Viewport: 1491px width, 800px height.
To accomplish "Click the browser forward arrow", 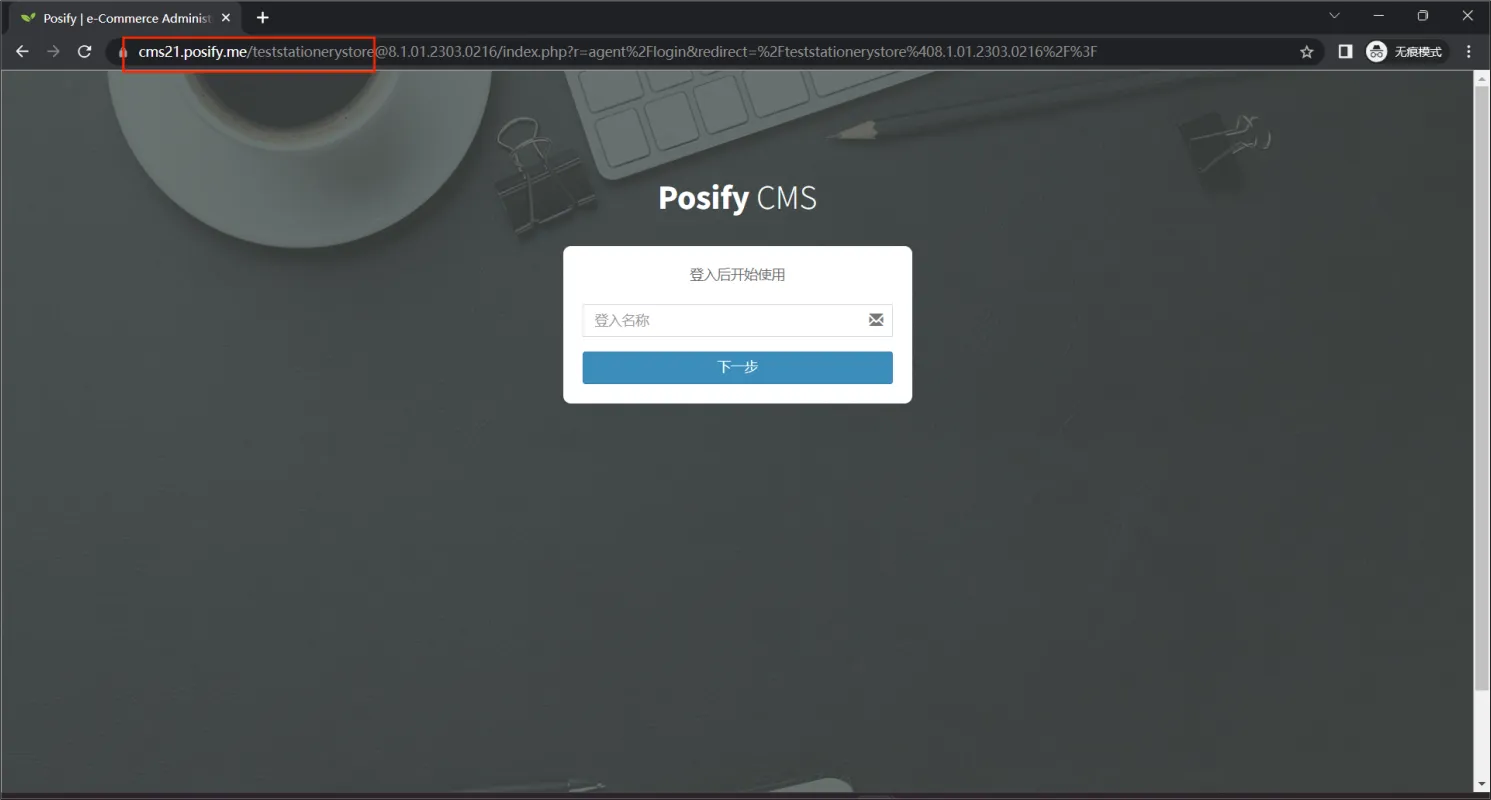I will coord(53,52).
